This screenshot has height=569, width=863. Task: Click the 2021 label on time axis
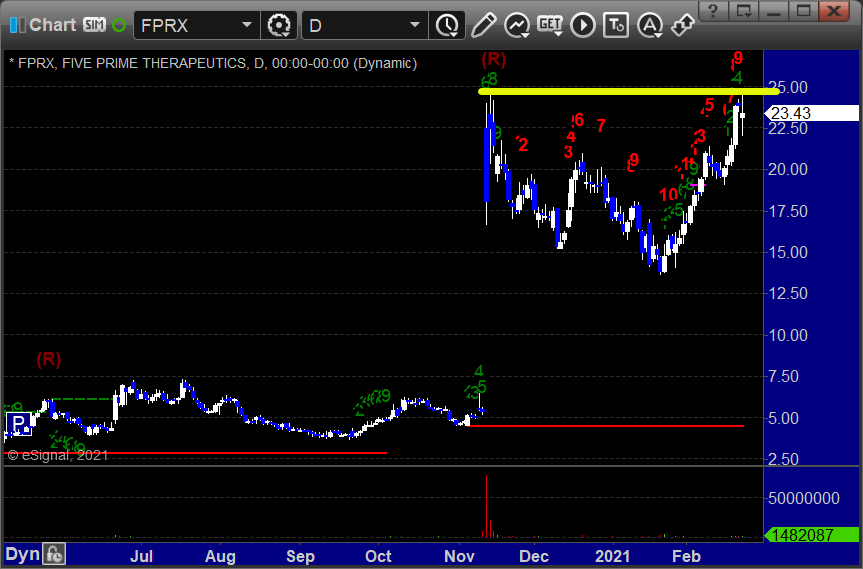613,556
